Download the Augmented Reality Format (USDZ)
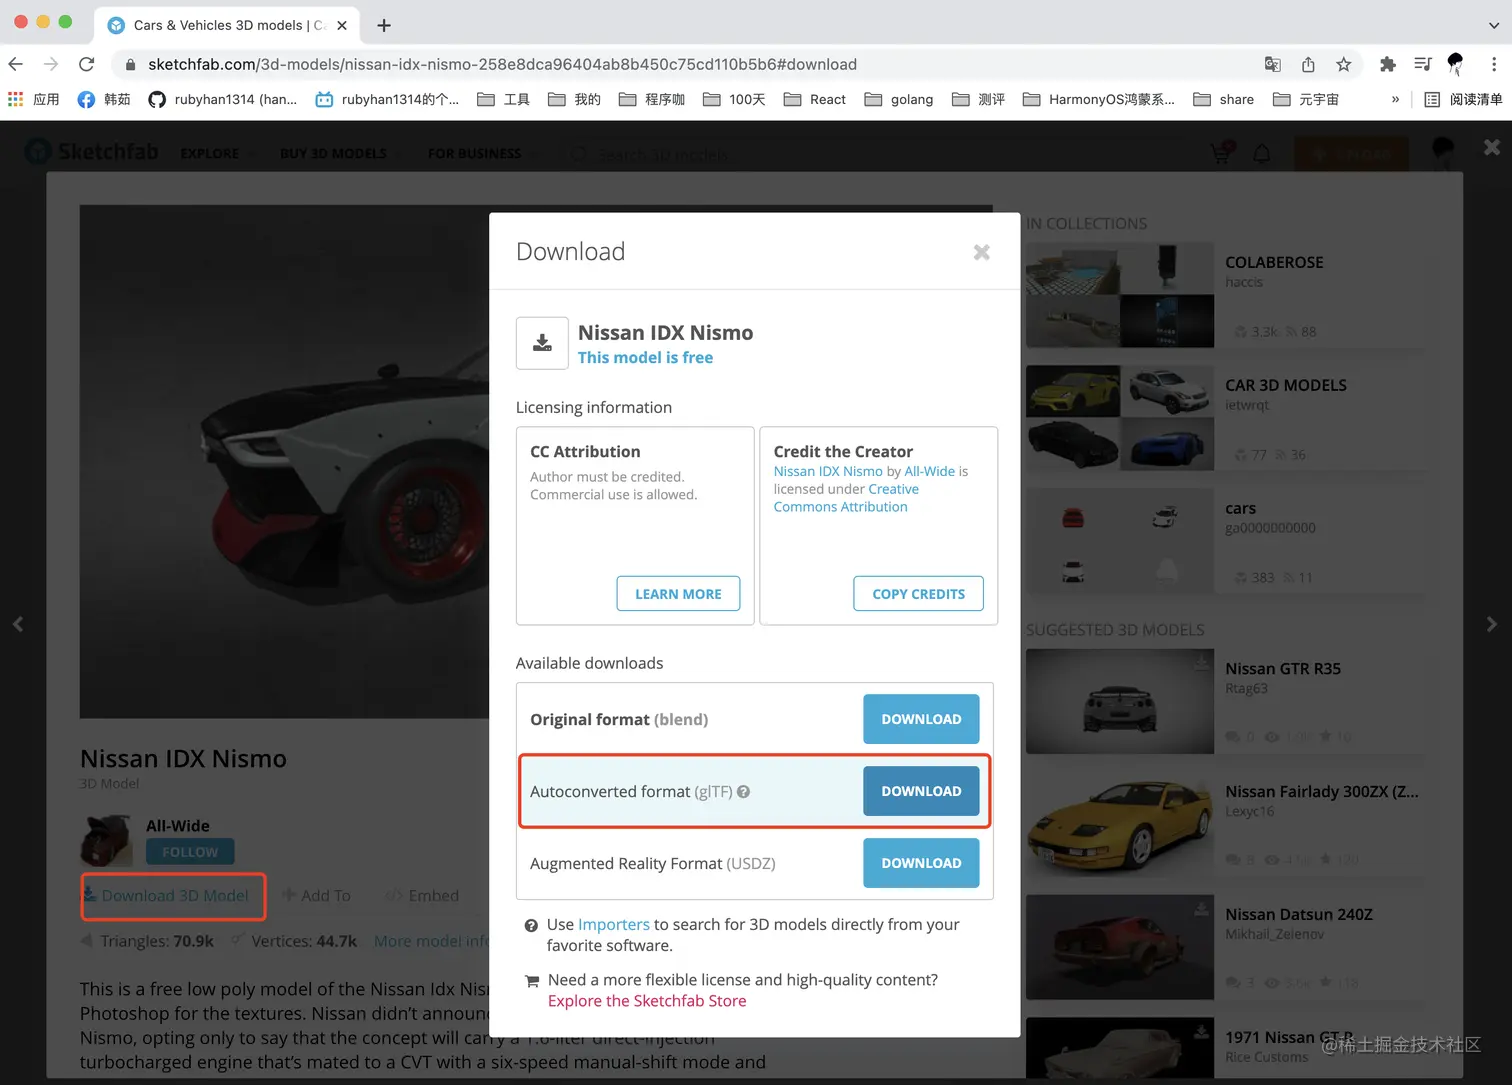This screenshot has width=1512, height=1085. point(921,863)
